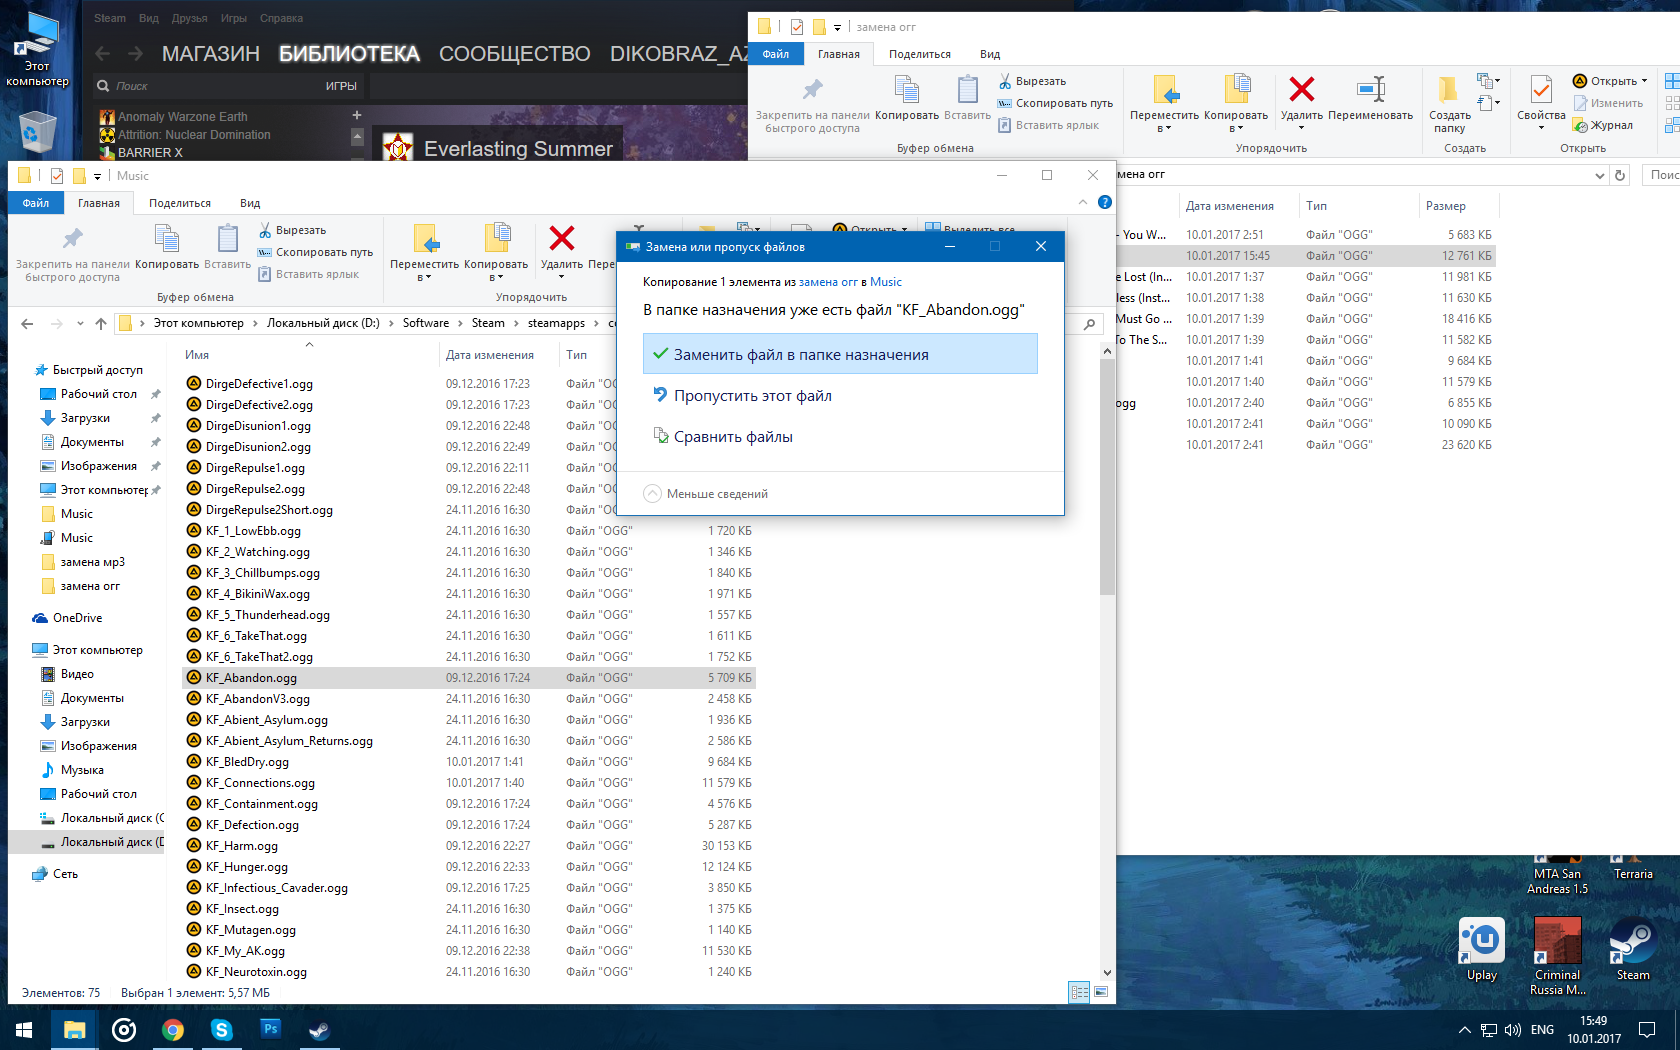Click the red Удалить icon in Music window
The image size is (1680, 1050).
click(x=562, y=238)
